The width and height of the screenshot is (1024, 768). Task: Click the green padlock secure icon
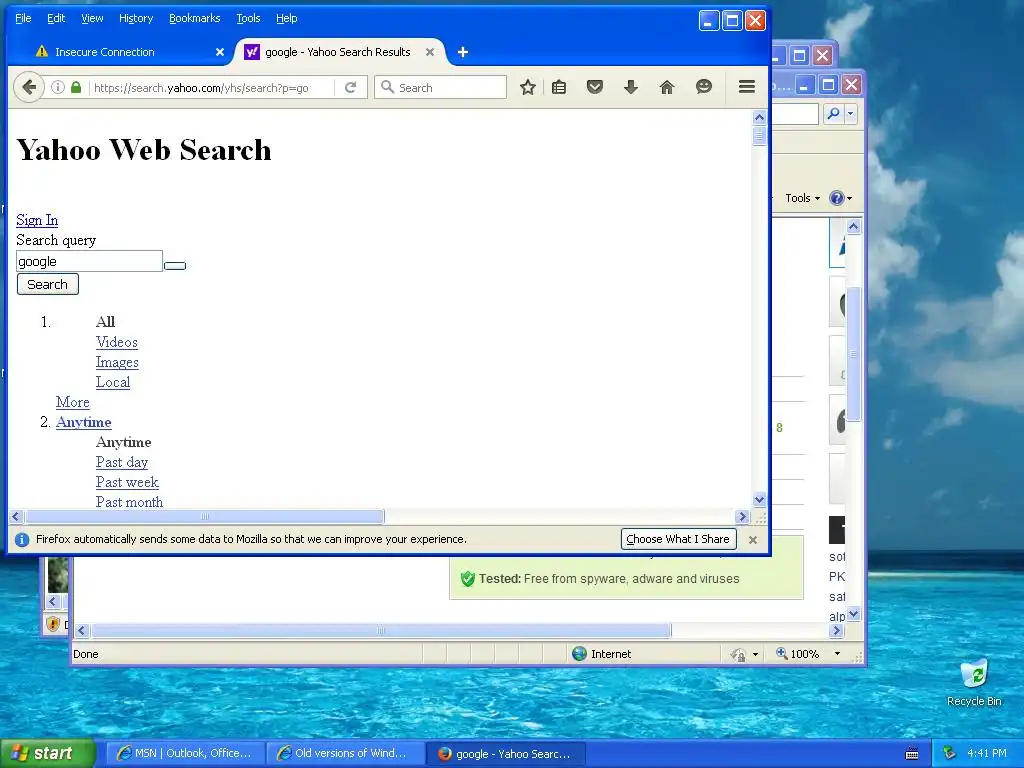pos(76,87)
